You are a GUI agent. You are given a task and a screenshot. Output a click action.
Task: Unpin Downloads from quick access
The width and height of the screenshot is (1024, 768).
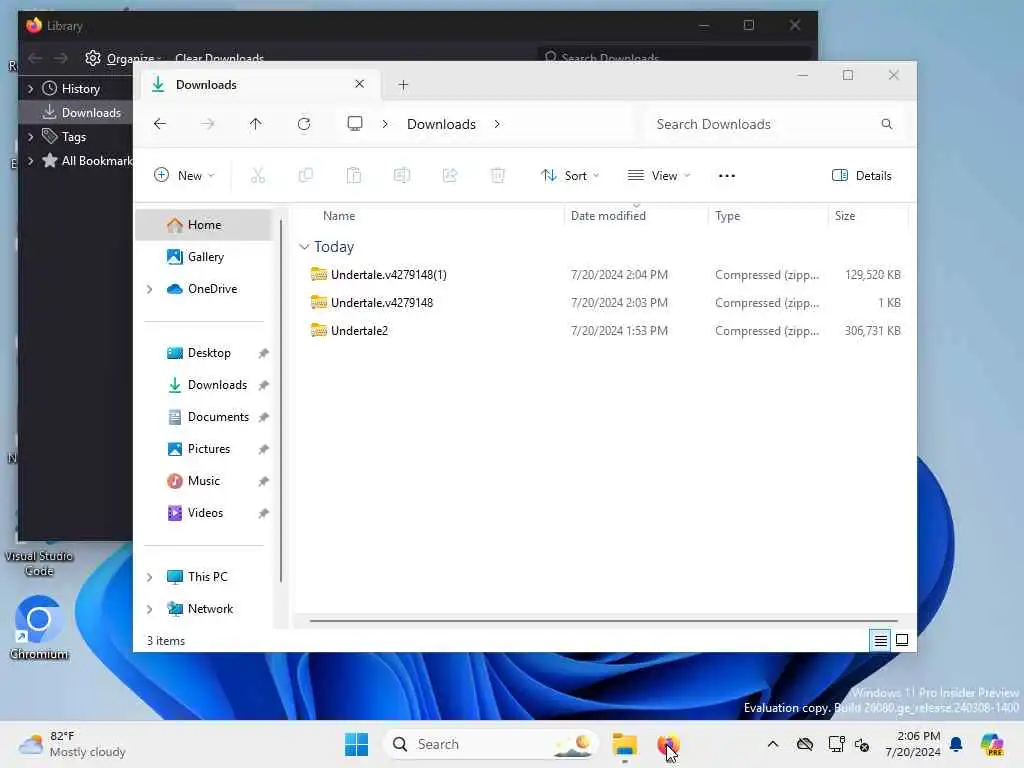point(263,385)
